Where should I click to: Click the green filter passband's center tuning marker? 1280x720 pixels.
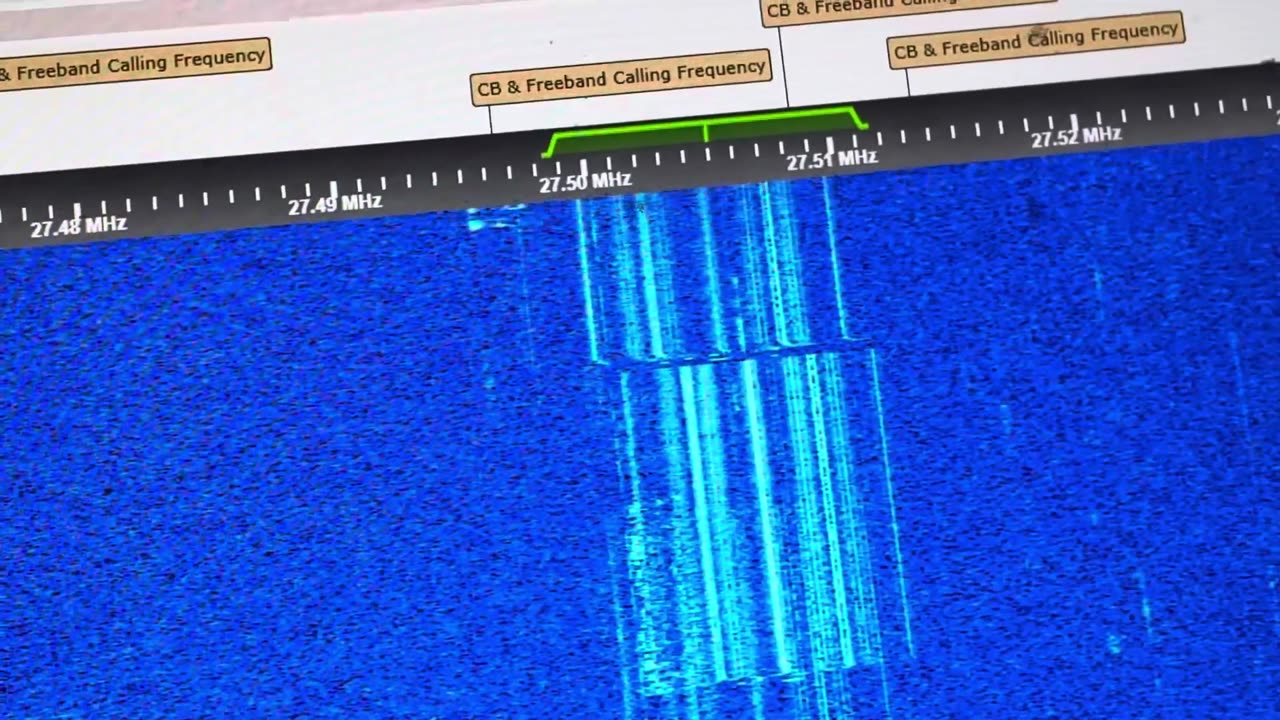point(706,130)
